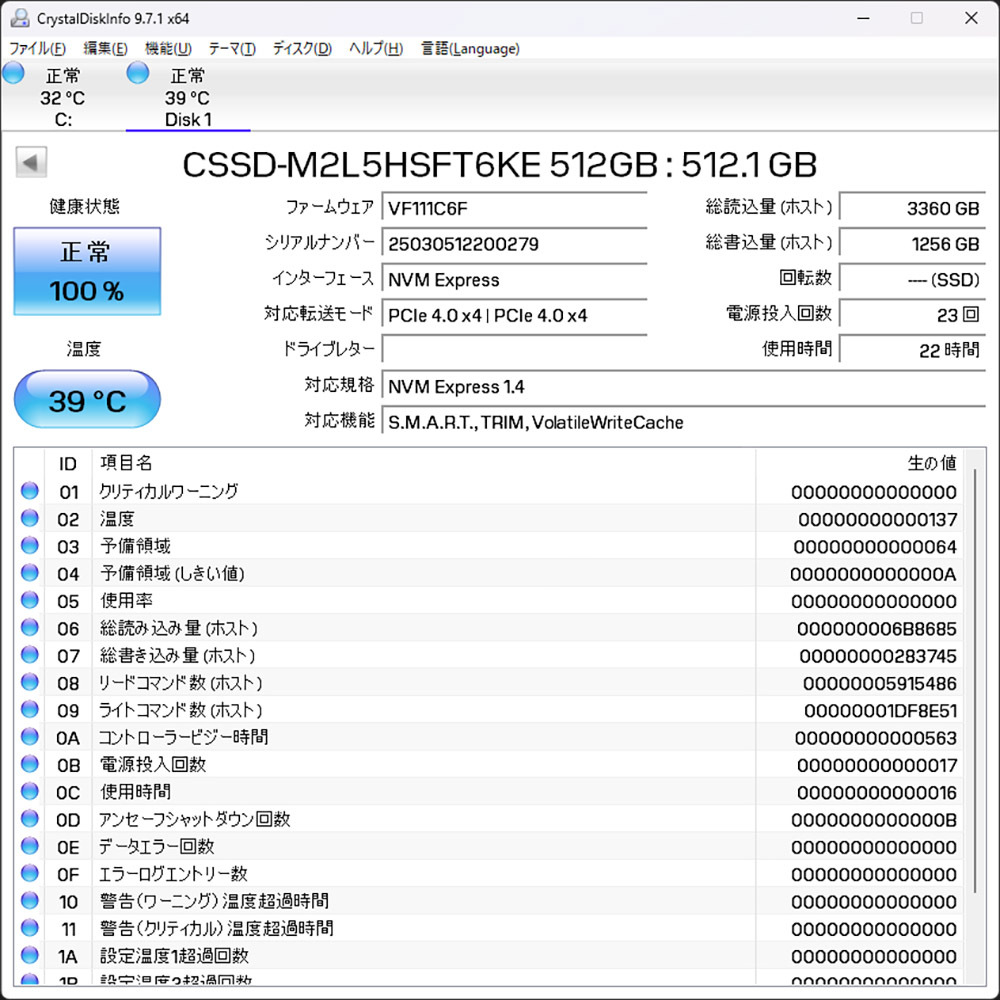The image size is (1000, 1000).
Task: Click the serial number field
Action: pos(514,244)
